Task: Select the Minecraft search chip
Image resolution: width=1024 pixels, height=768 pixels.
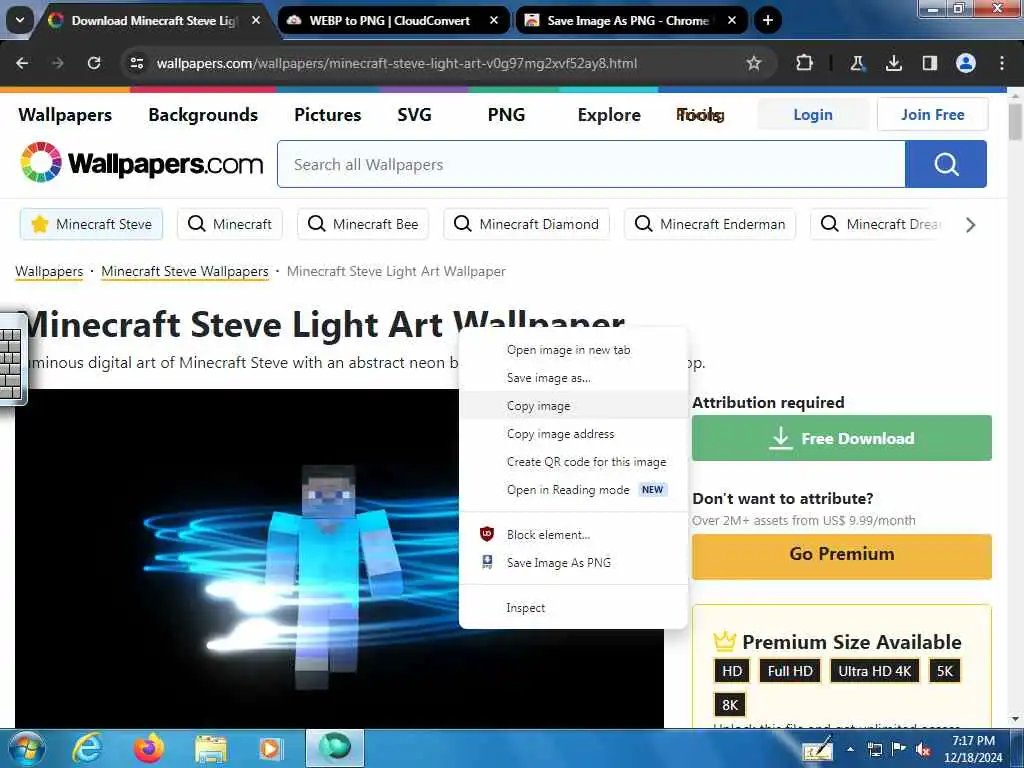Action: tap(230, 224)
